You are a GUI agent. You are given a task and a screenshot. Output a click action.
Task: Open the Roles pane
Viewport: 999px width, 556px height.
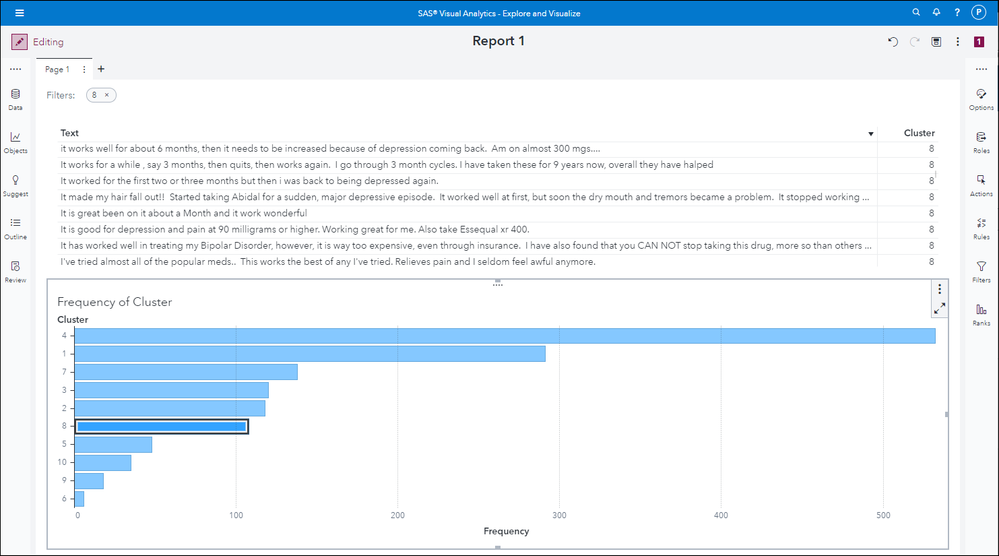981,143
